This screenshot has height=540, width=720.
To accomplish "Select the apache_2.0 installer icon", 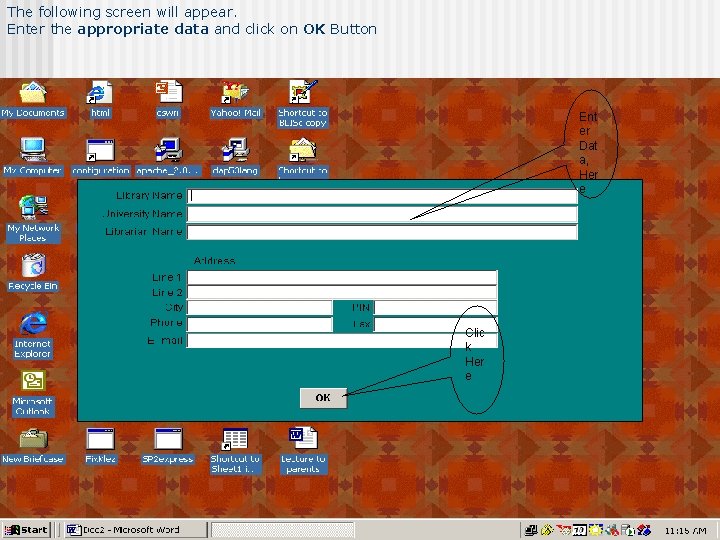I will (168, 157).
